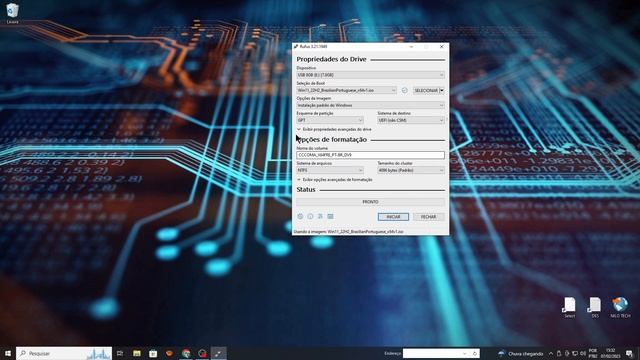This screenshot has width=640, height=360.
Task: Show hidden system tray icons
Action: click(551, 353)
